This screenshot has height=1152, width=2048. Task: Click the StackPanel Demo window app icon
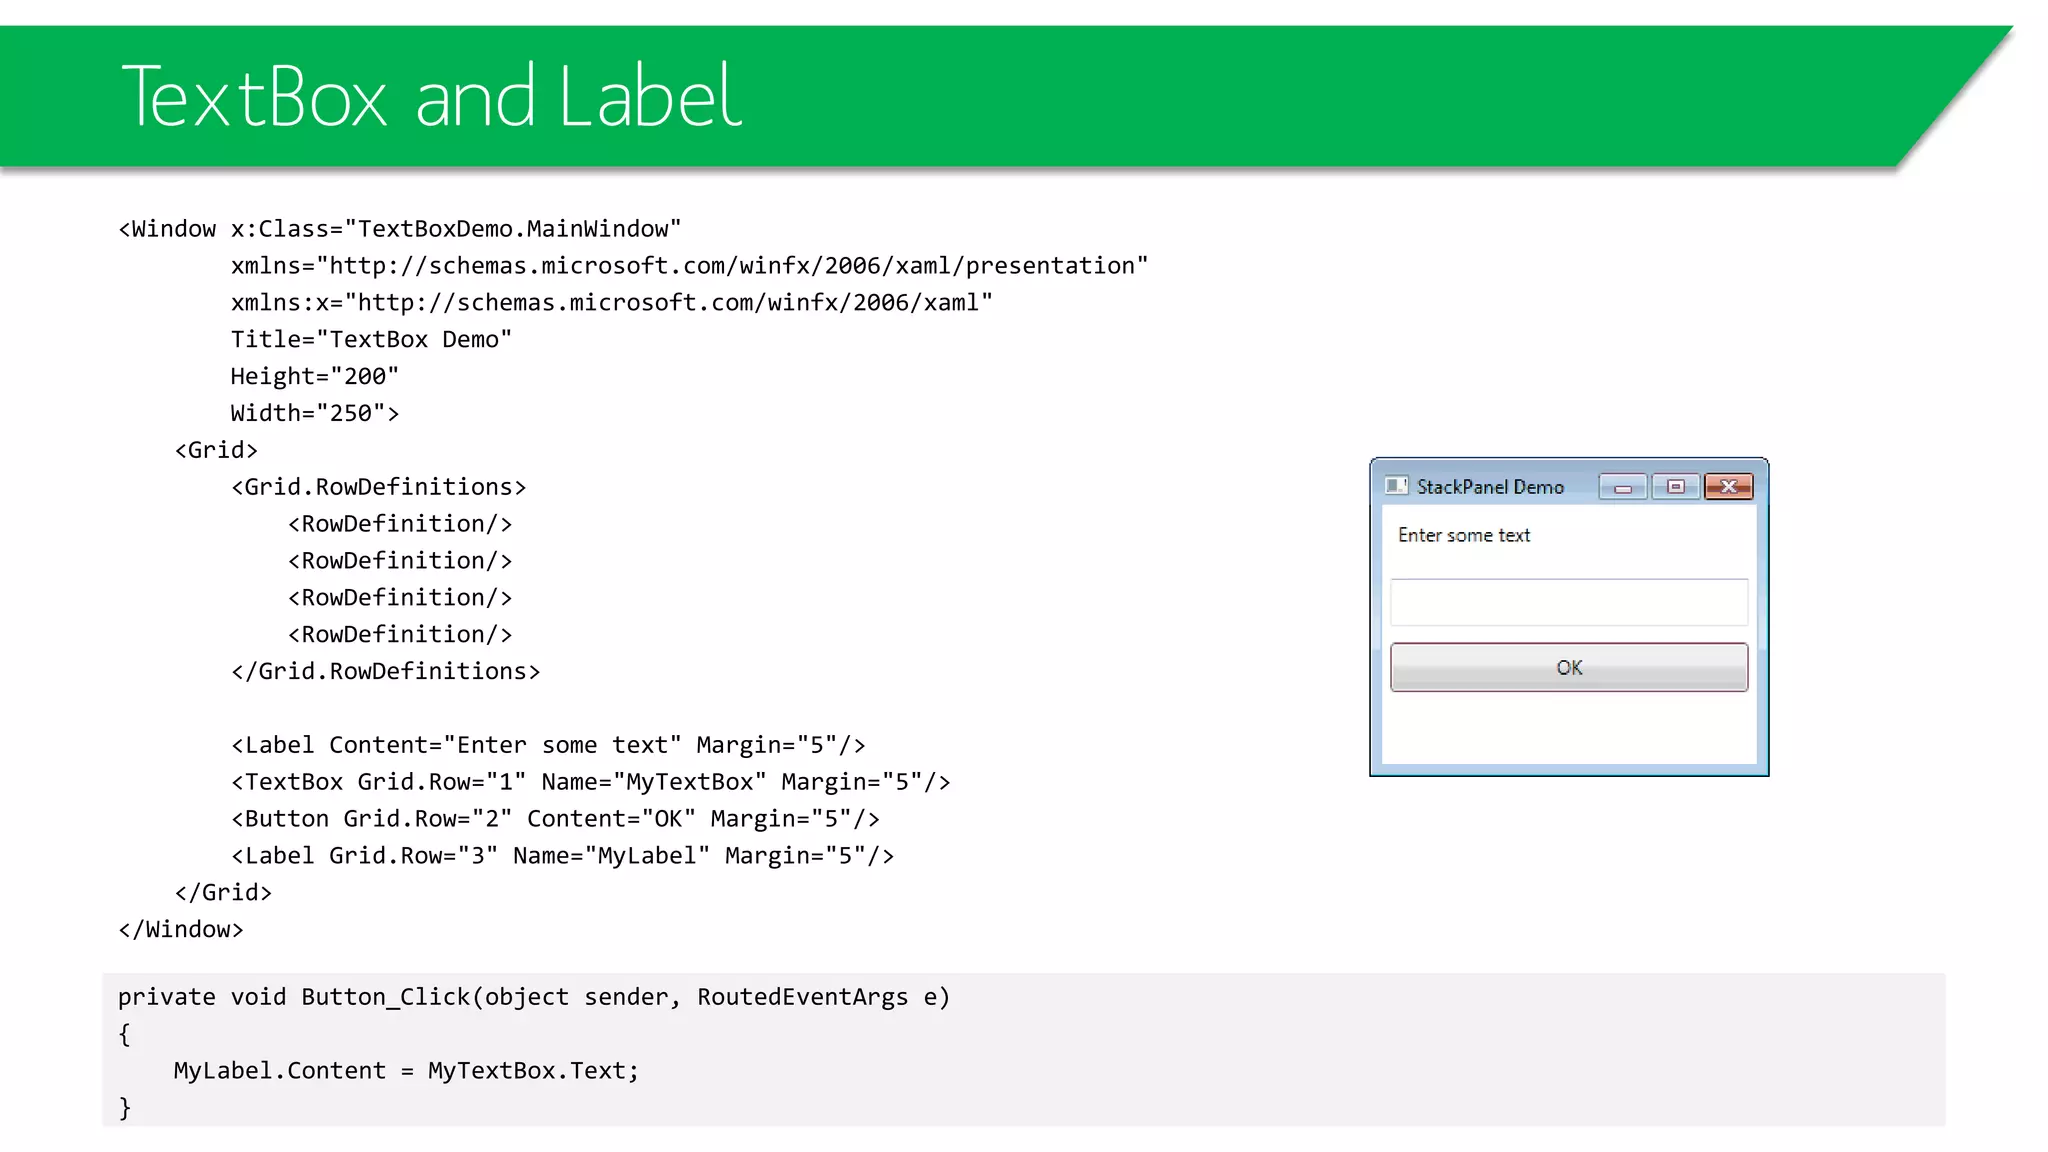pos(1396,486)
